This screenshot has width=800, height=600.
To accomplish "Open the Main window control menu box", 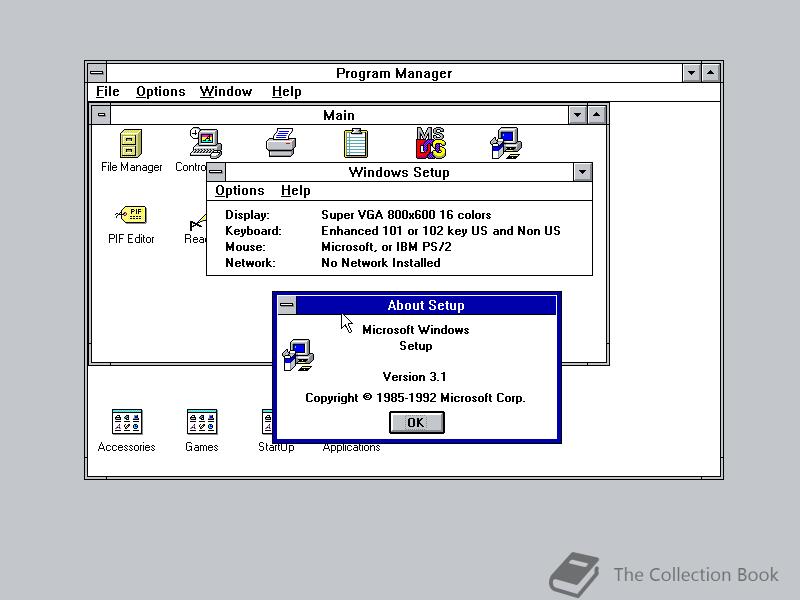I will coord(101,115).
